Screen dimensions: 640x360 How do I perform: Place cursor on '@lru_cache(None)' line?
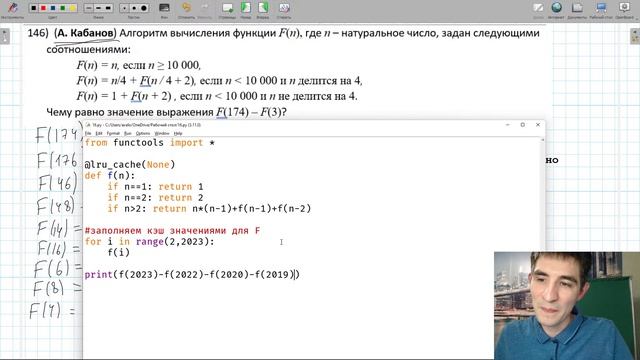(x=130, y=164)
